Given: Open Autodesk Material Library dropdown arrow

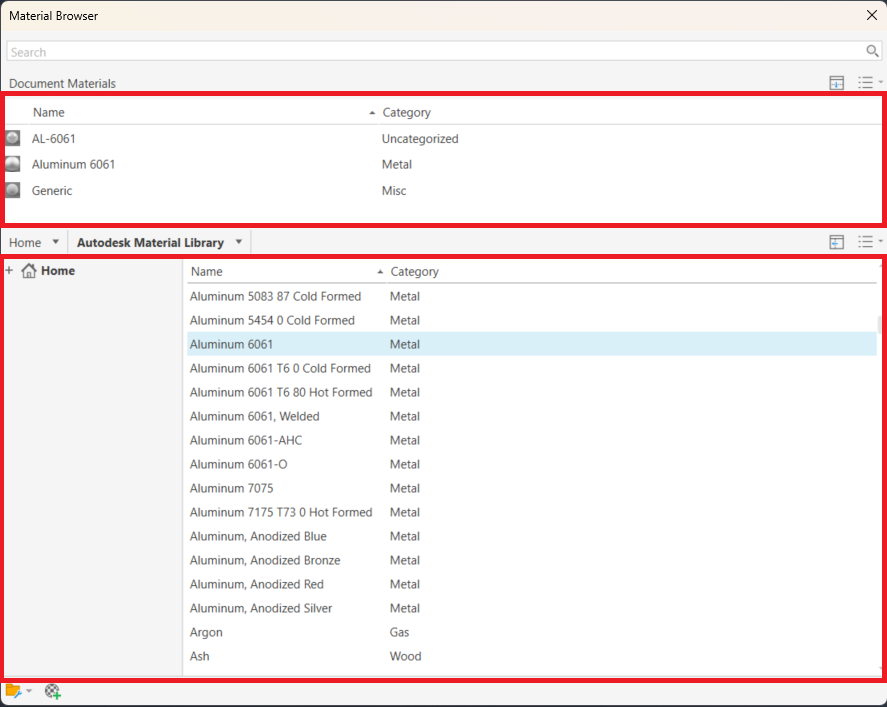Looking at the screenshot, I should [x=239, y=242].
